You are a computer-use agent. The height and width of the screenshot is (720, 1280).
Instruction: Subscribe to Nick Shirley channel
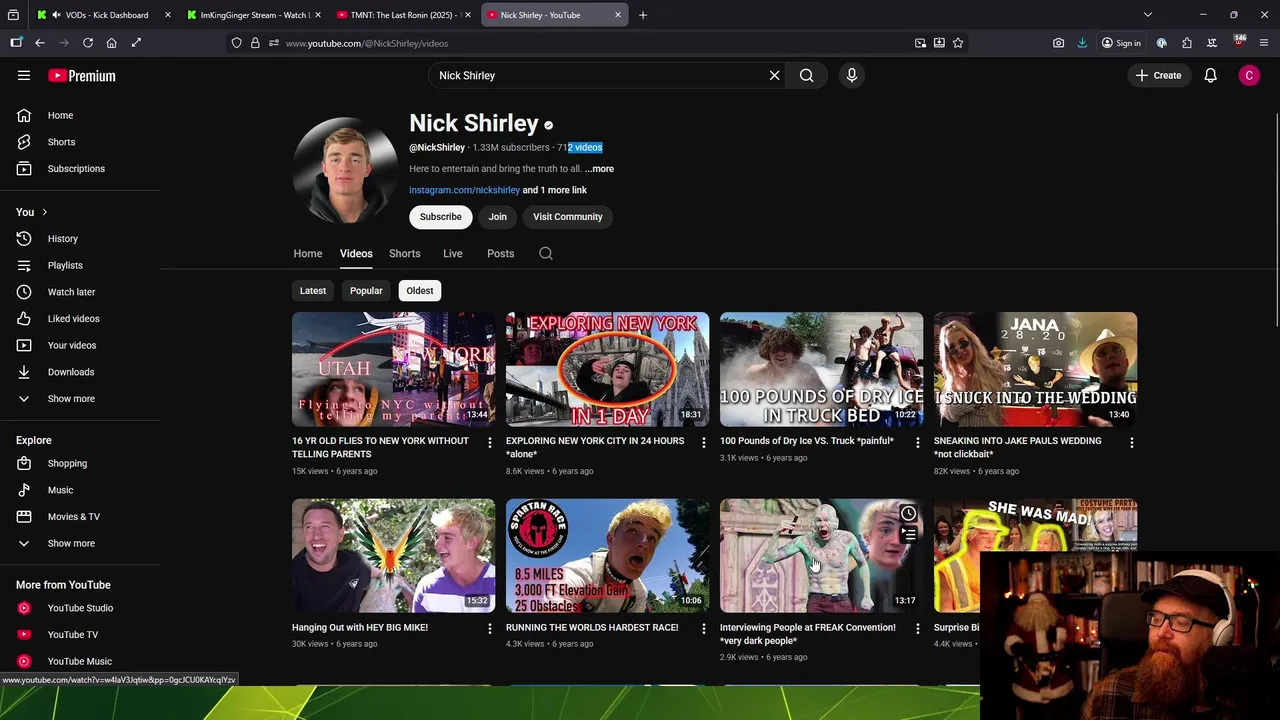[441, 216]
